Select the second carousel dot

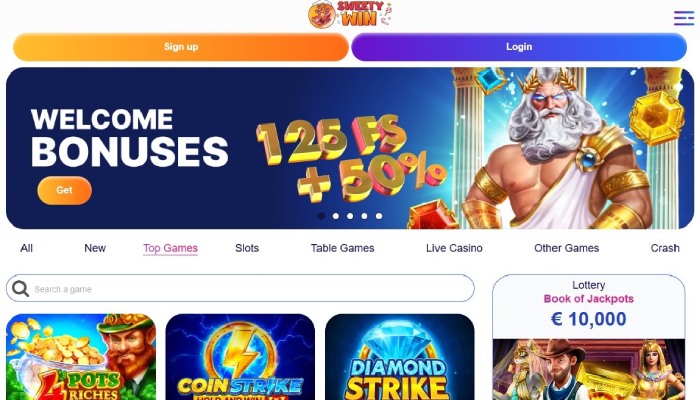pos(336,216)
